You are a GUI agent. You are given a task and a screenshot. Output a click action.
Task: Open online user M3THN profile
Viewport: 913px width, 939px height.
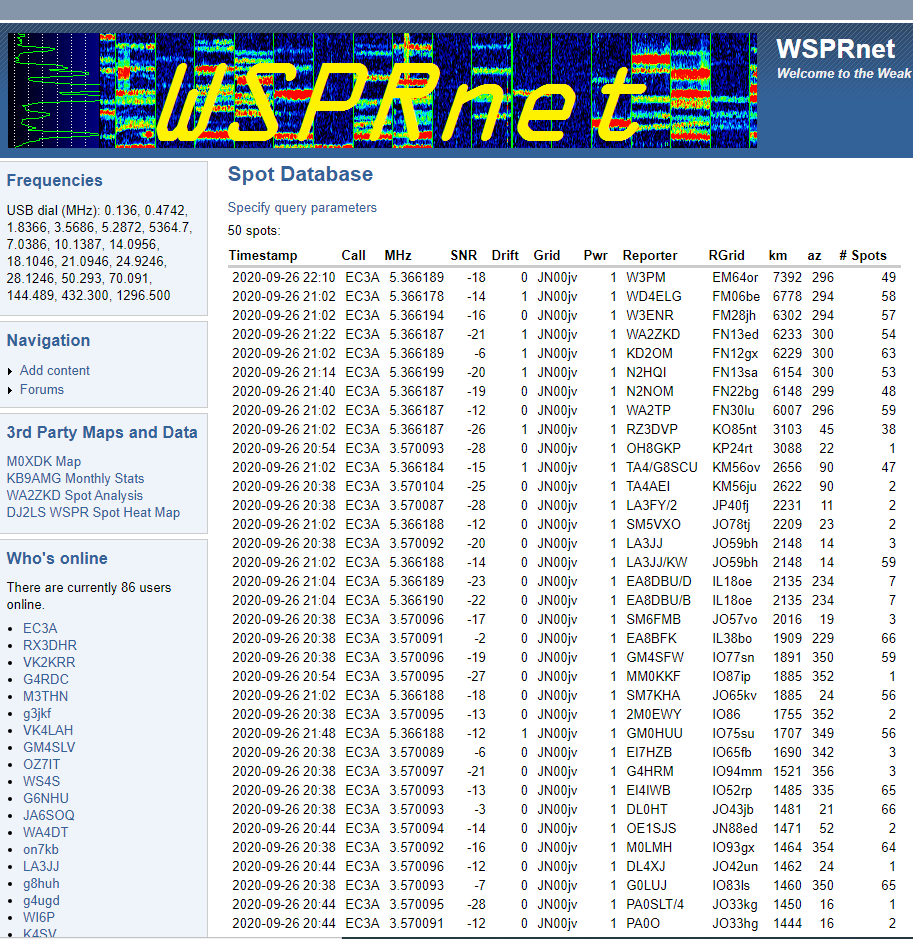point(46,696)
